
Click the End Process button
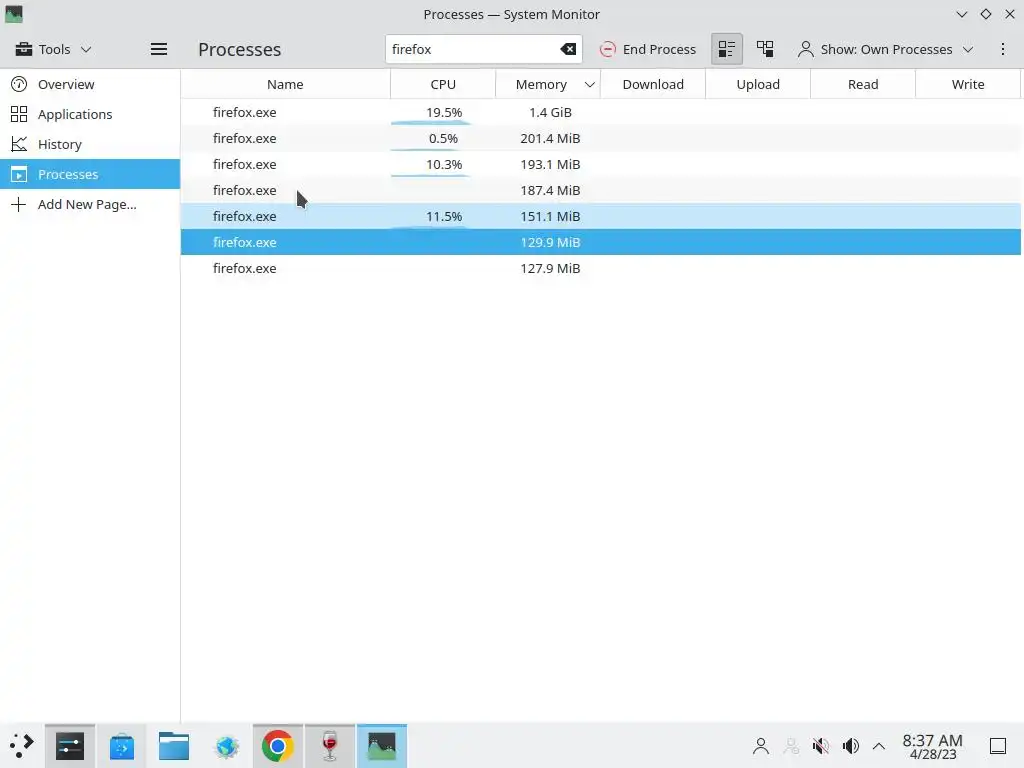tap(648, 49)
